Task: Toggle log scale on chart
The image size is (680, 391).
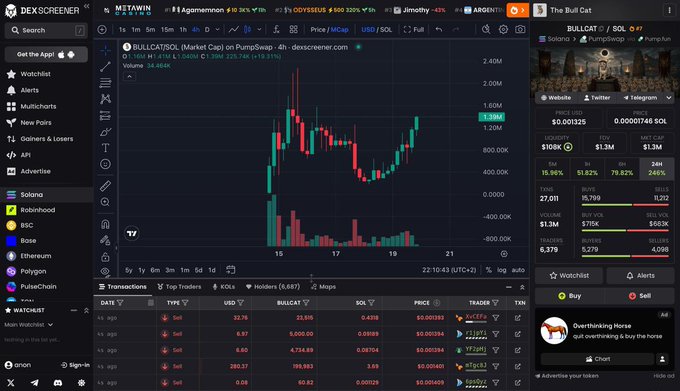Action: [x=502, y=270]
